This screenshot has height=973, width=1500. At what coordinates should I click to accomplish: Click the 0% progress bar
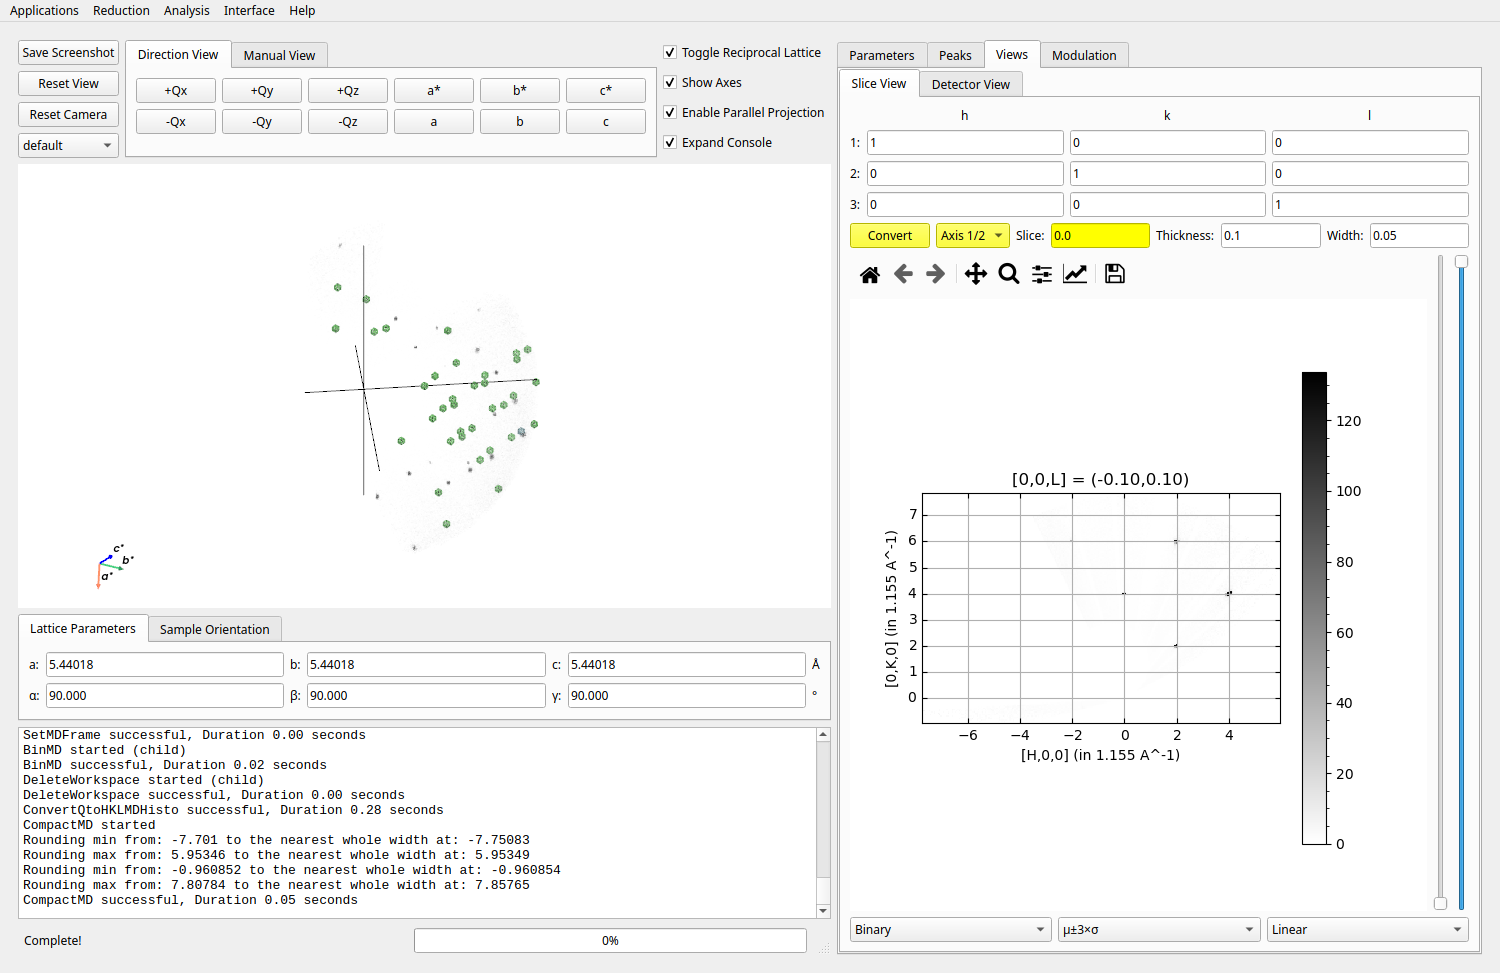[x=610, y=940]
